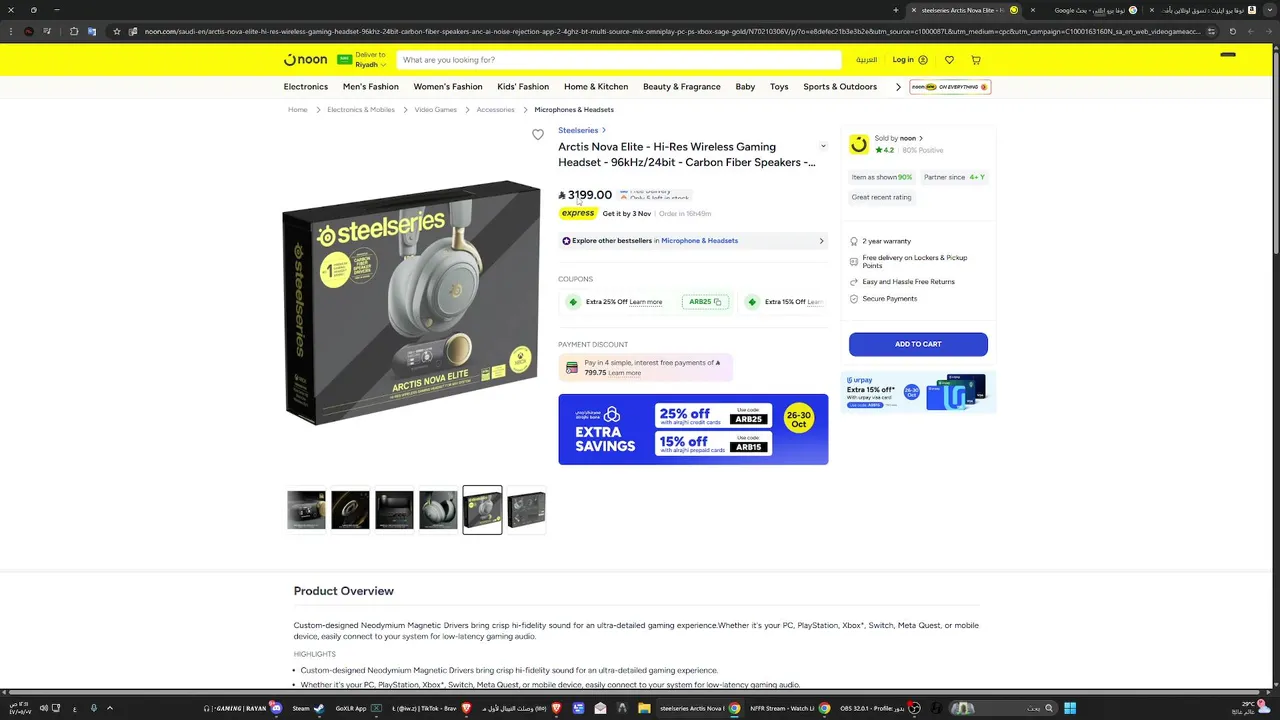The height and width of the screenshot is (720, 1280).
Task: Click the urpay Extra 15% off banner
Action: (918, 392)
